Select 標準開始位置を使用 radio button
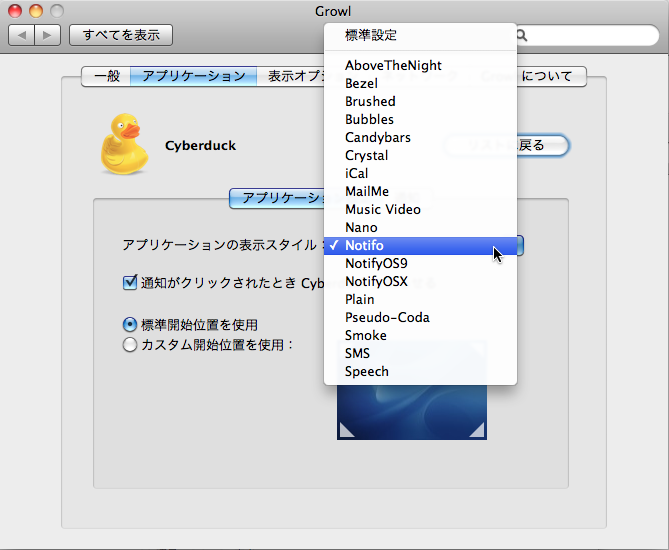669x550 pixels. point(130,325)
